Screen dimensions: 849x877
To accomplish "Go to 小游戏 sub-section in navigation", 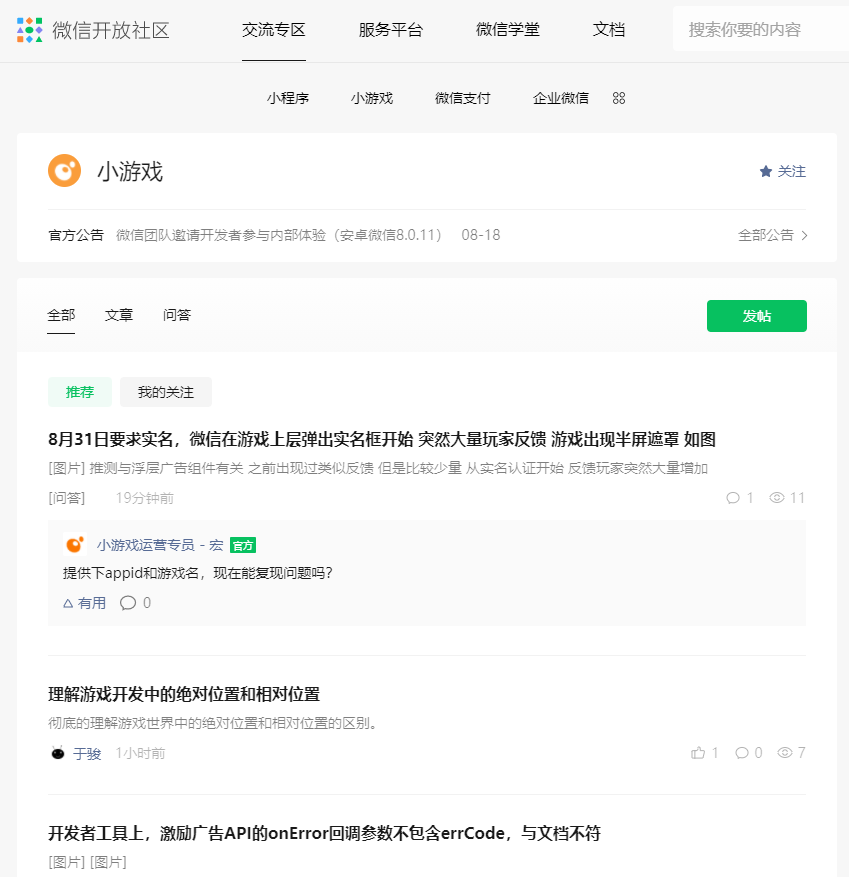I will [x=372, y=98].
